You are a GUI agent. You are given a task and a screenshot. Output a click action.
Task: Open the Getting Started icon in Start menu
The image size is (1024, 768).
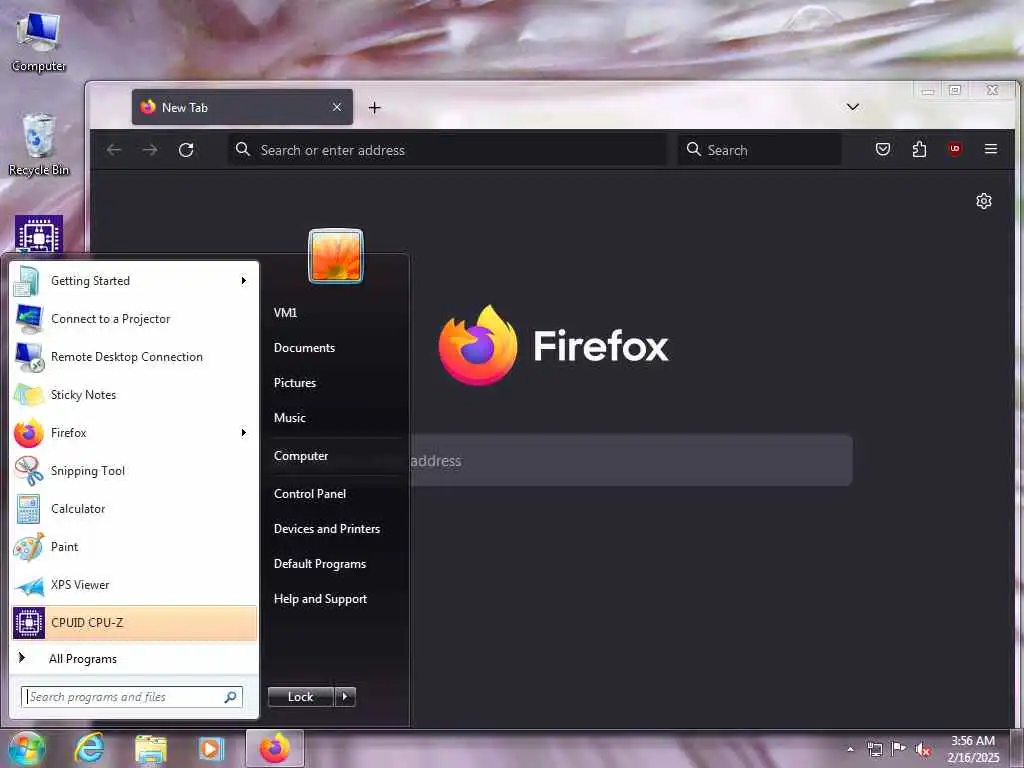coord(27,281)
